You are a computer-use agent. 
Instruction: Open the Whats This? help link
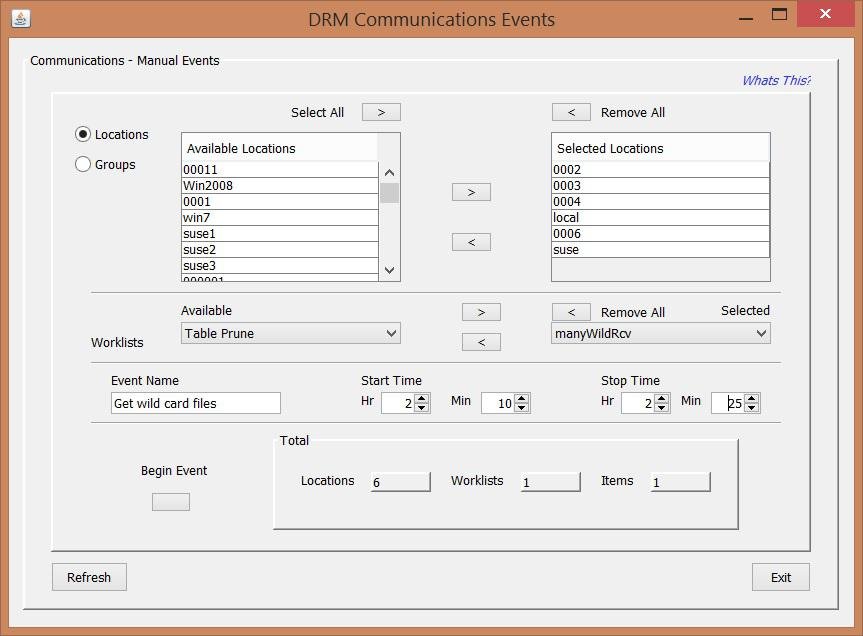pos(775,81)
